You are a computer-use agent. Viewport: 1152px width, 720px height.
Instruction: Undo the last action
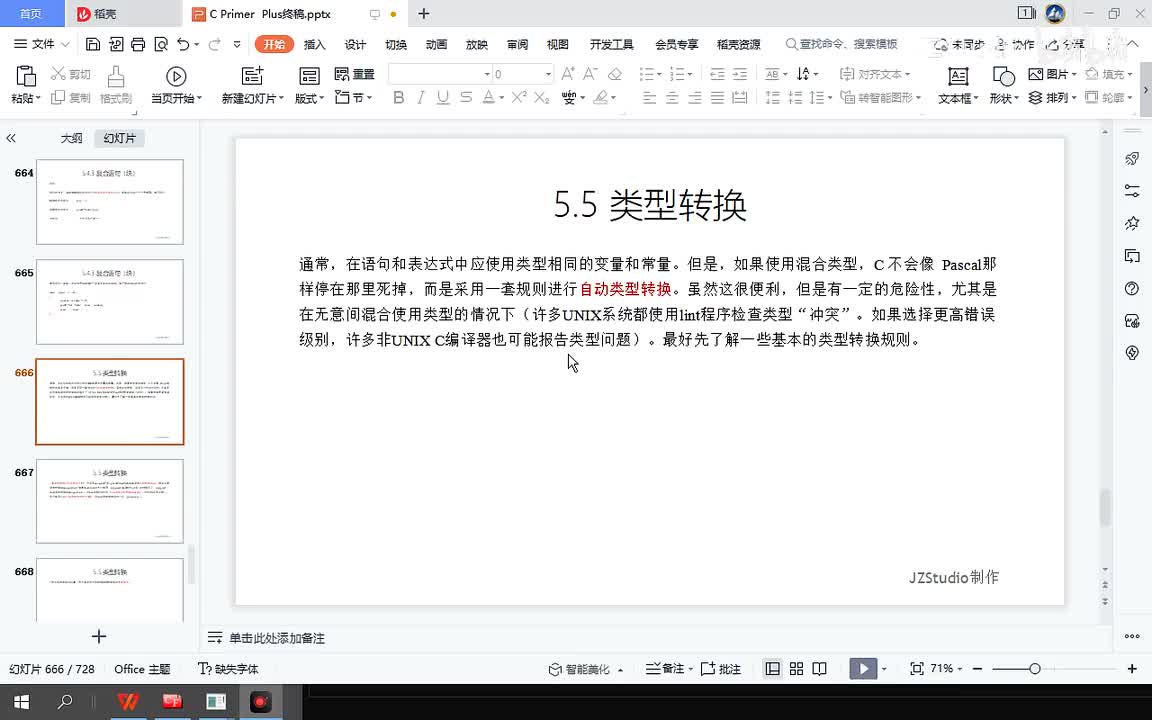coord(183,44)
